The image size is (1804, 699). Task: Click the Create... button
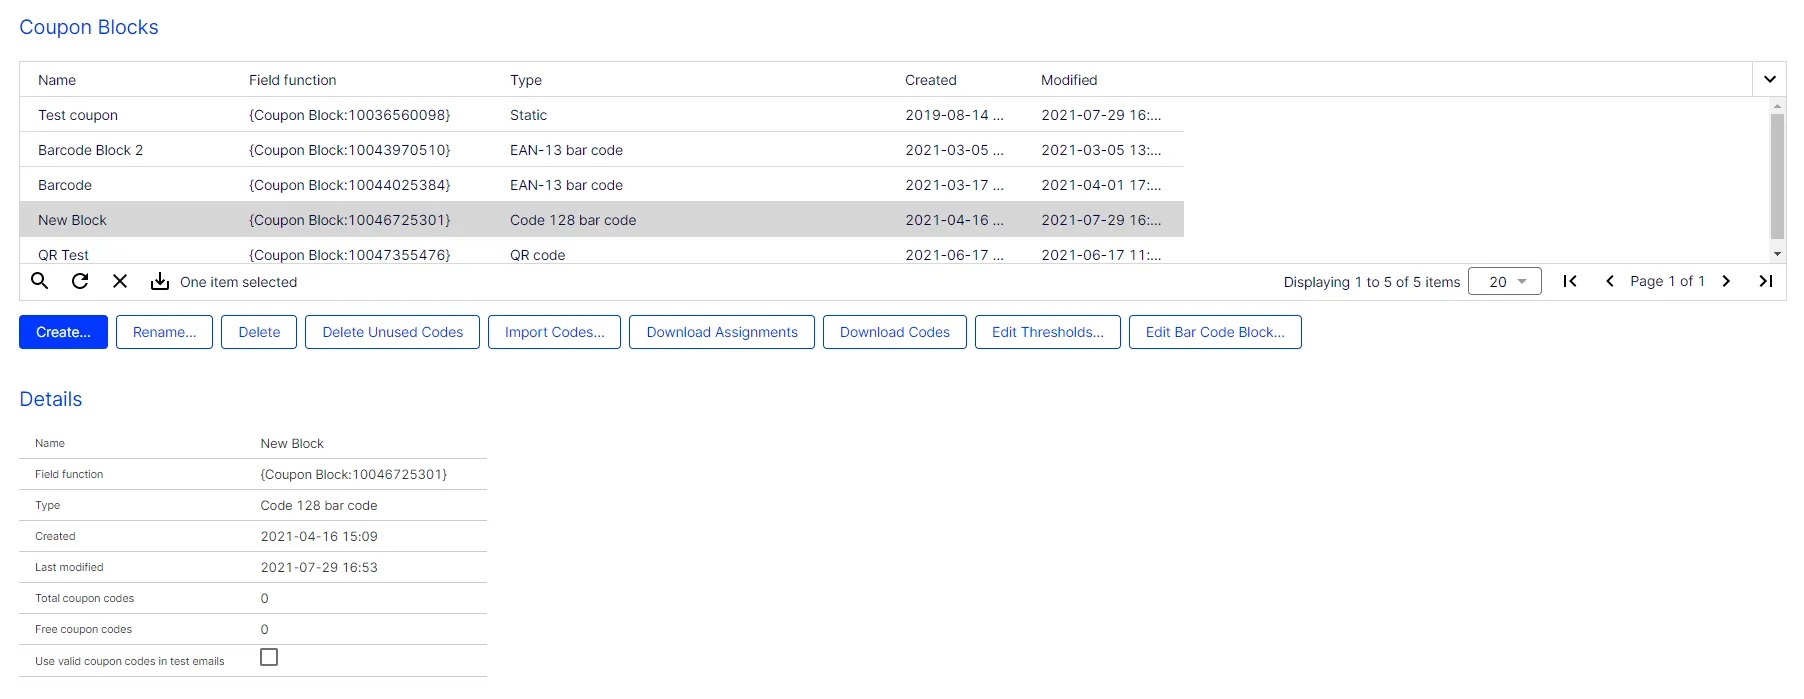(63, 332)
